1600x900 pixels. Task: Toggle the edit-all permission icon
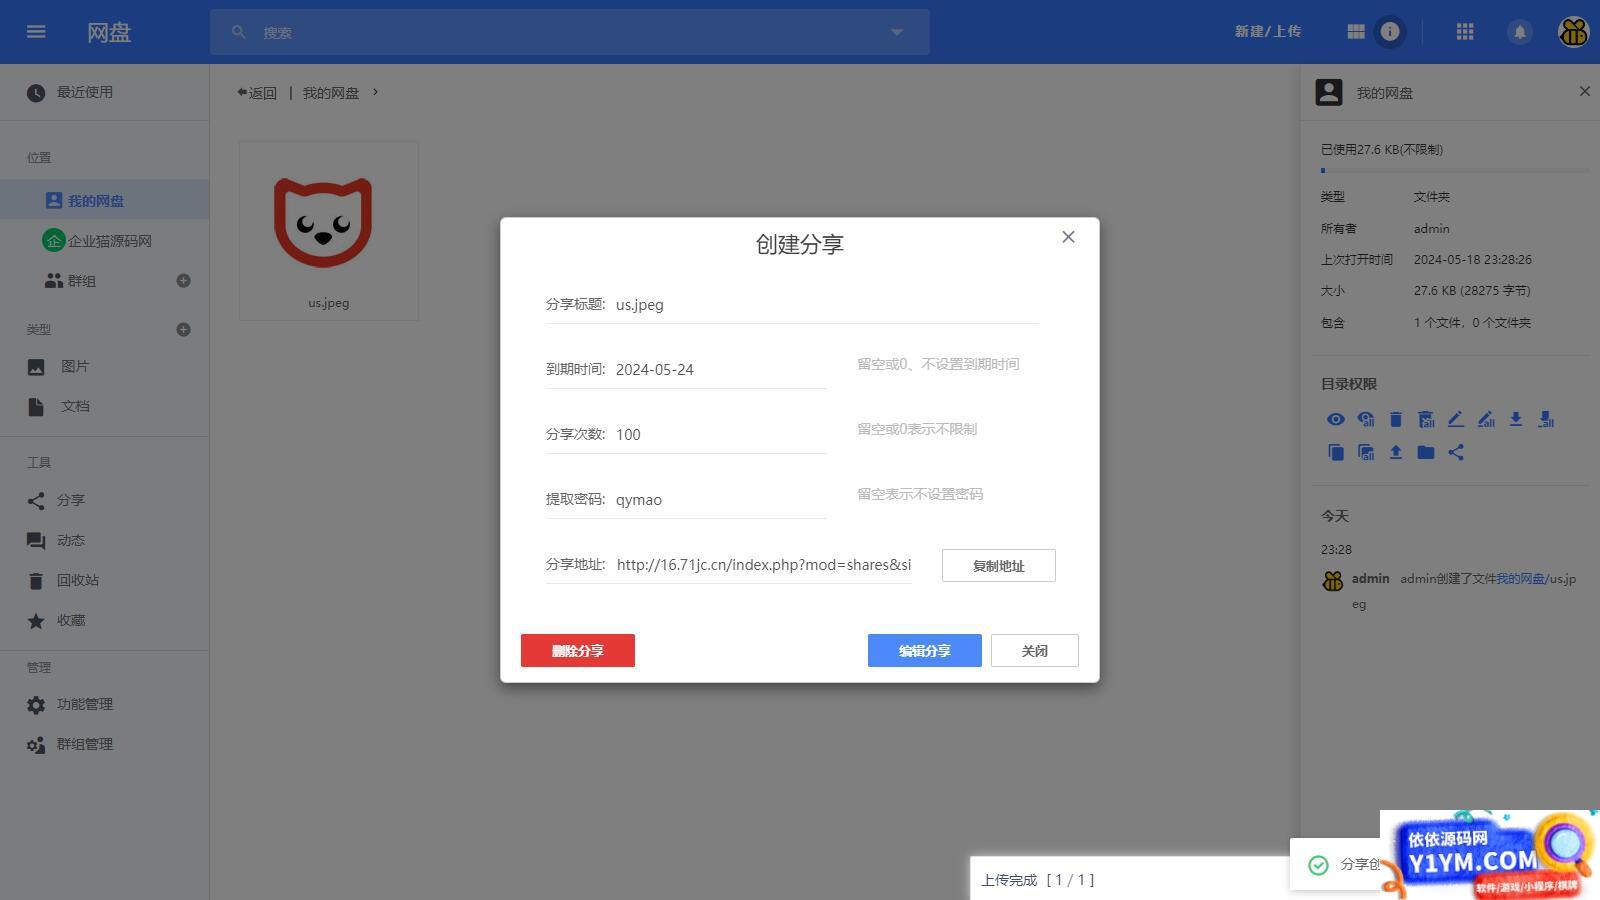tap(1486, 419)
